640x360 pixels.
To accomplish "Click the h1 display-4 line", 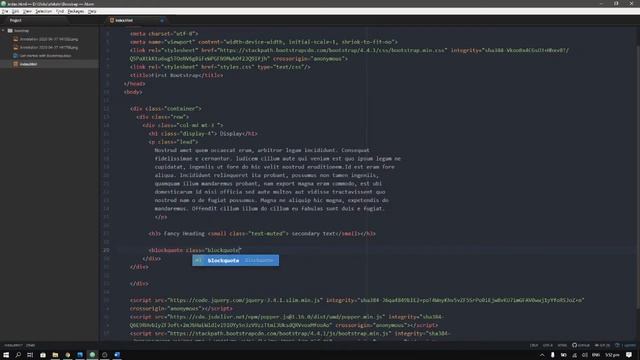I will point(203,133).
